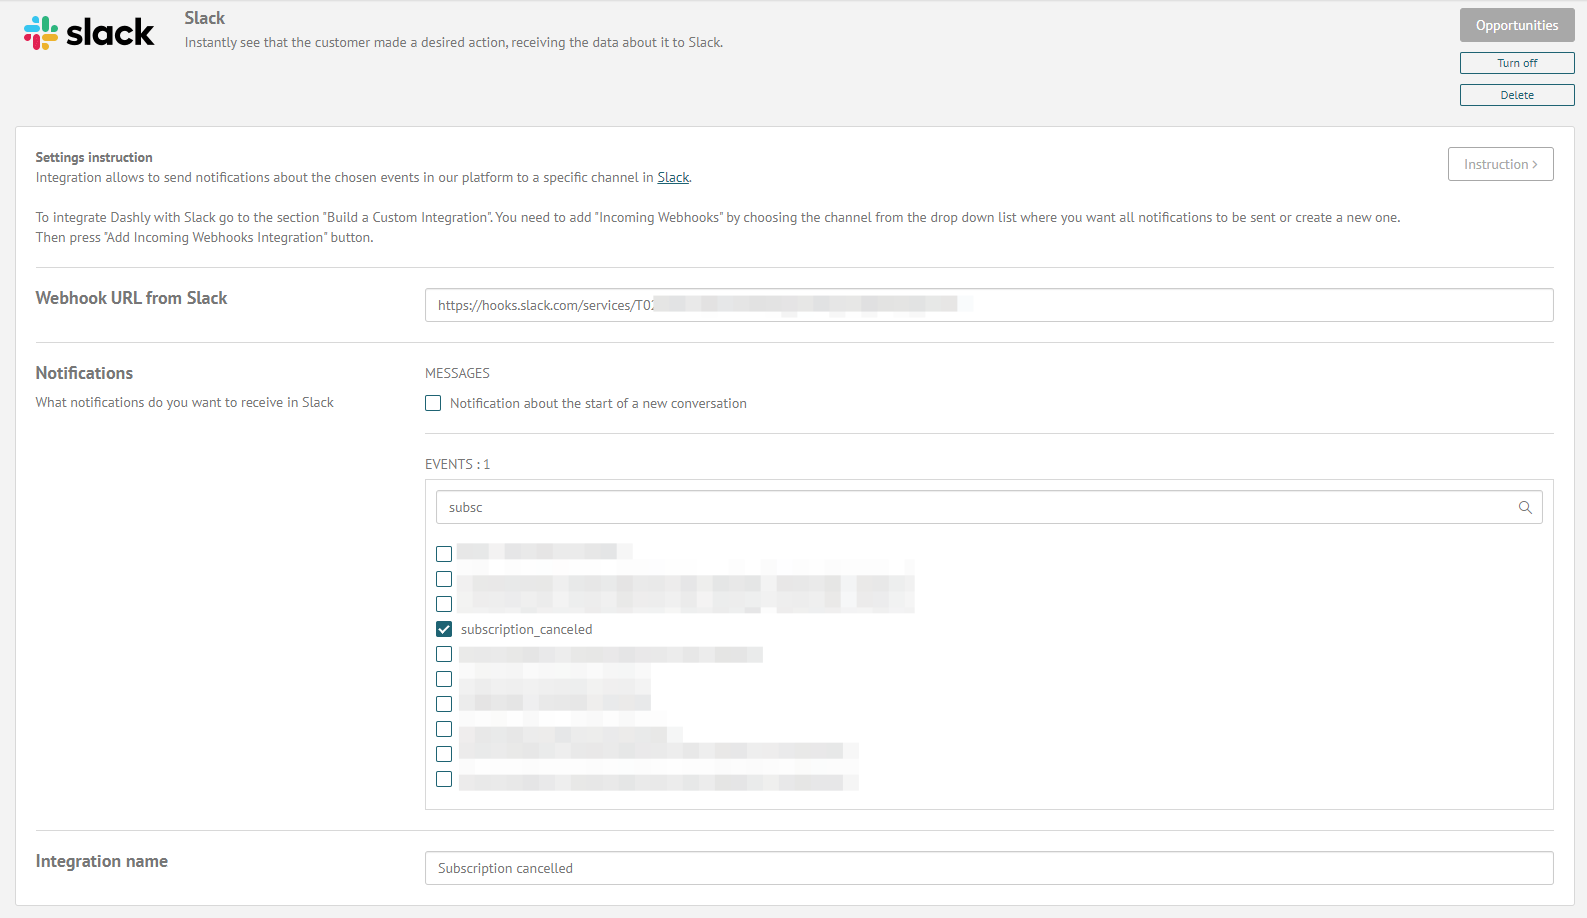Check the event checkbox above subscription_canceled
1587x918 pixels.
tap(444, 604)
